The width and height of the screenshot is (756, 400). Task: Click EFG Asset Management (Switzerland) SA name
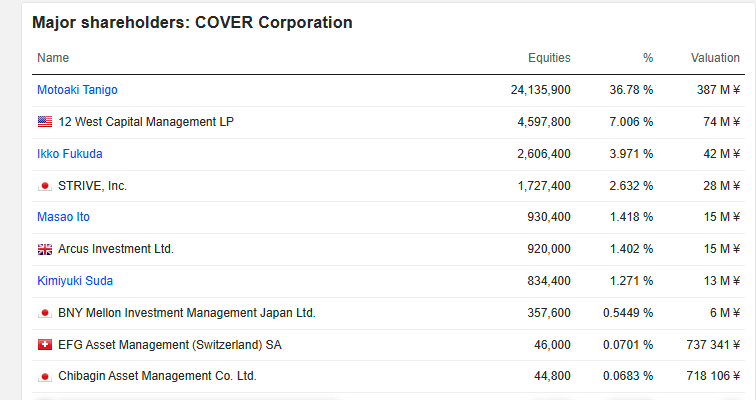point(170,345)
